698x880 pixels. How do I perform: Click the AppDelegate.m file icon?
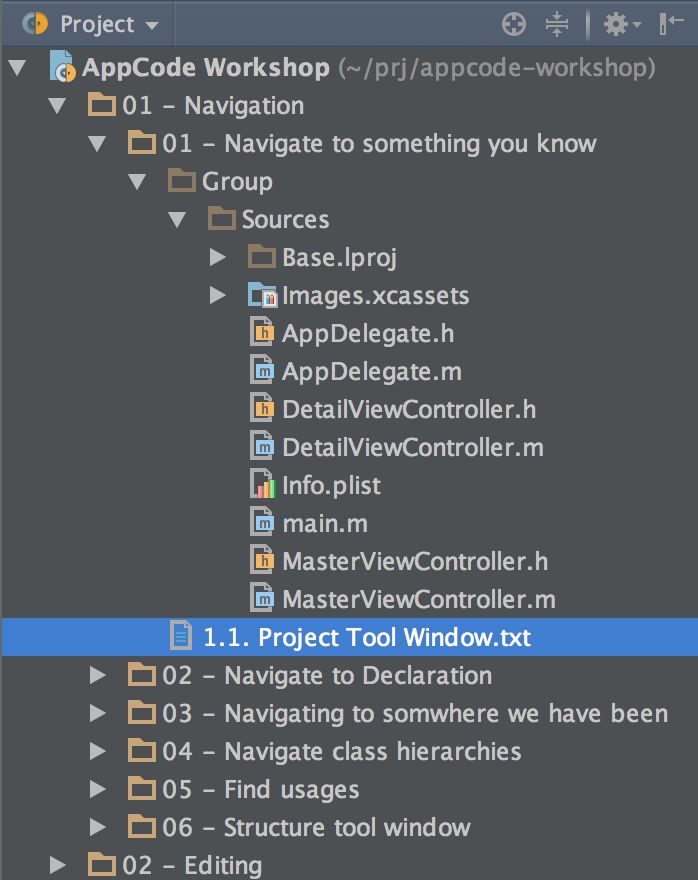click(x=262, y=370)
